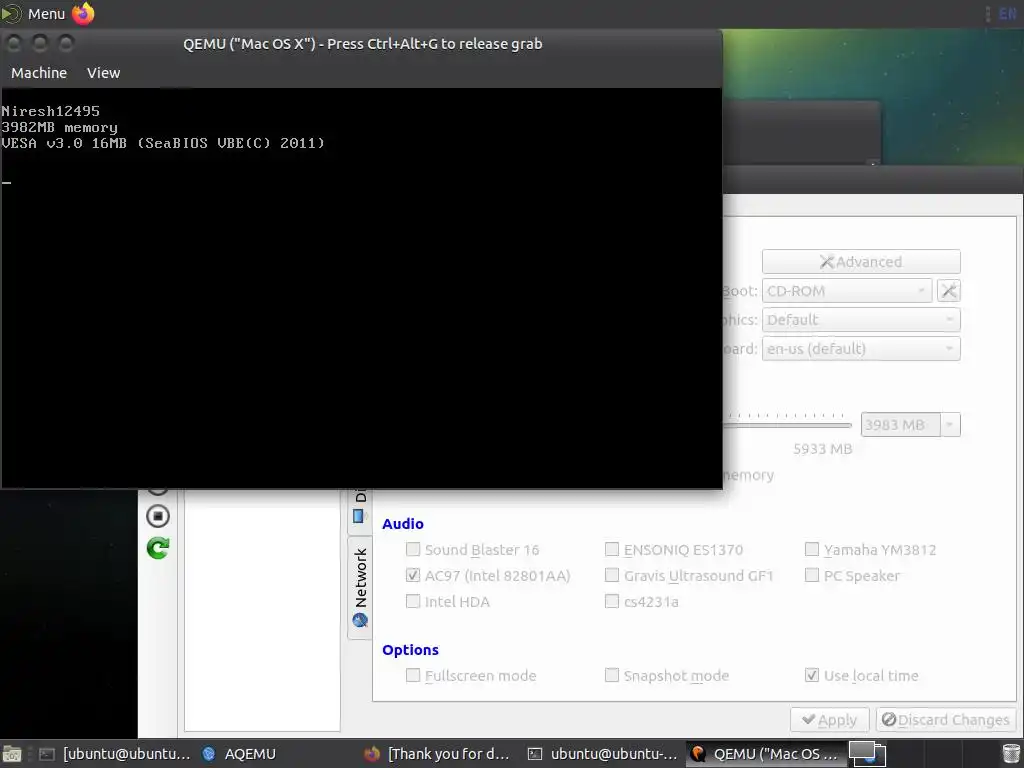Screen dimensions: 1024x768
Task: Open the Trash icon in bottom panel
Action: (x=1010, y=754)
